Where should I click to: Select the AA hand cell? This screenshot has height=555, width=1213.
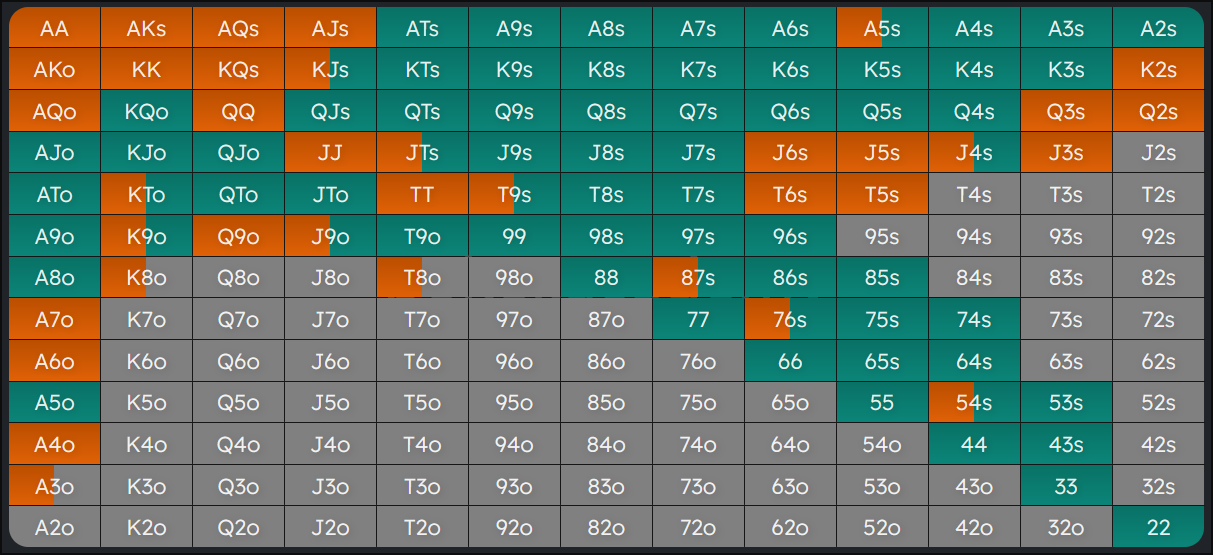[55, 28]
